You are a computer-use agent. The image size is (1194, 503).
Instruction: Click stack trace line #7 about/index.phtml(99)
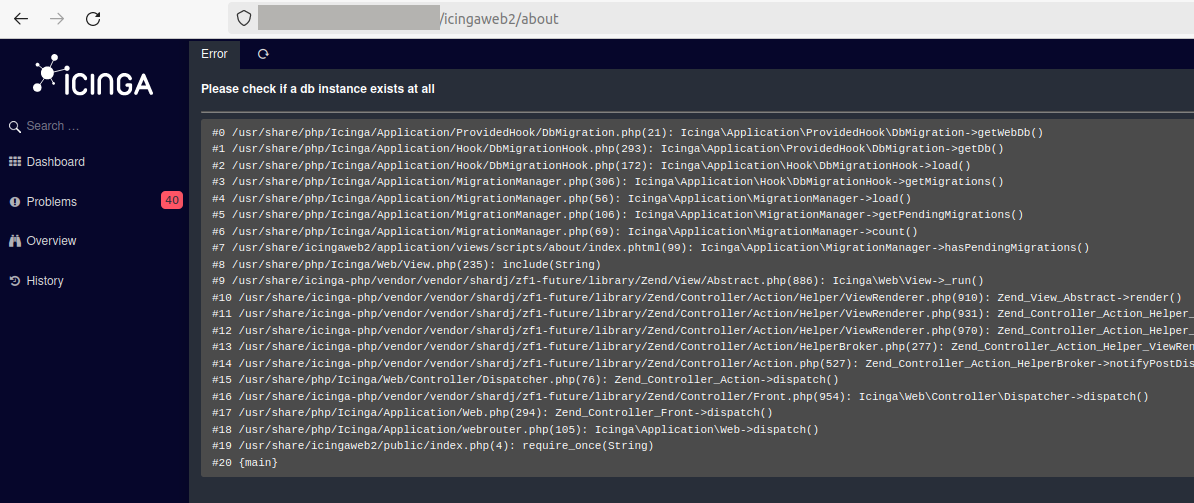click(x=651, y=248)
